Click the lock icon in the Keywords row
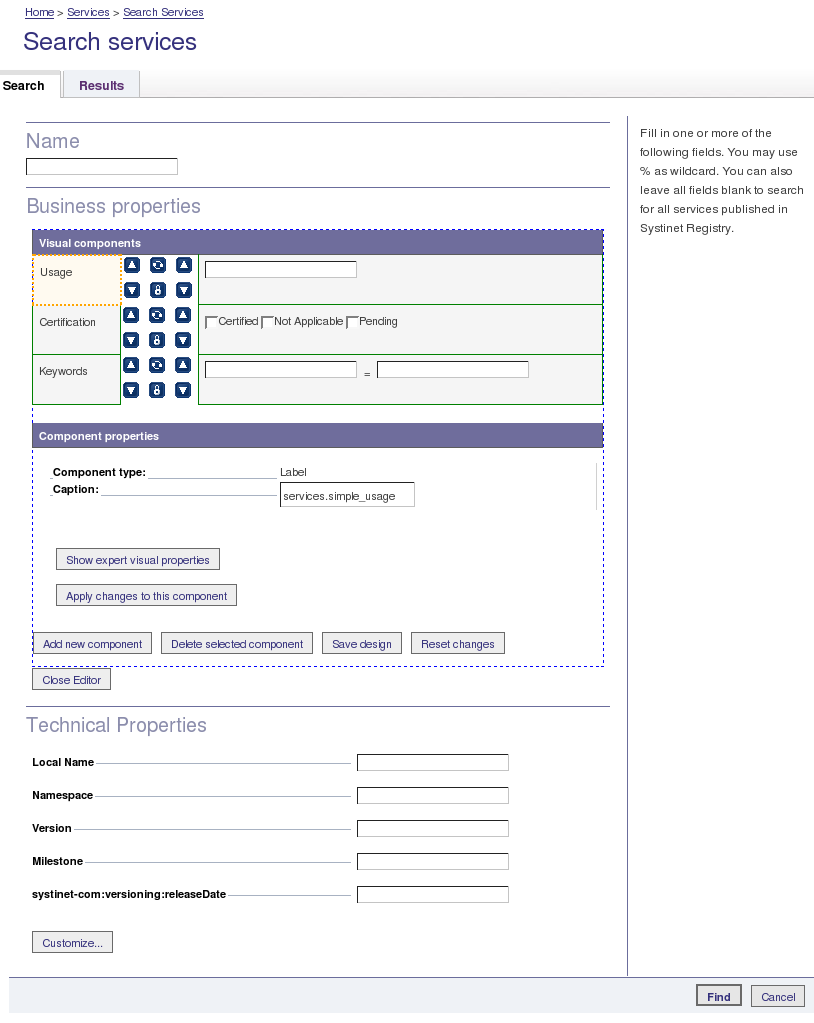814x1023 pixels. point(157,390)
